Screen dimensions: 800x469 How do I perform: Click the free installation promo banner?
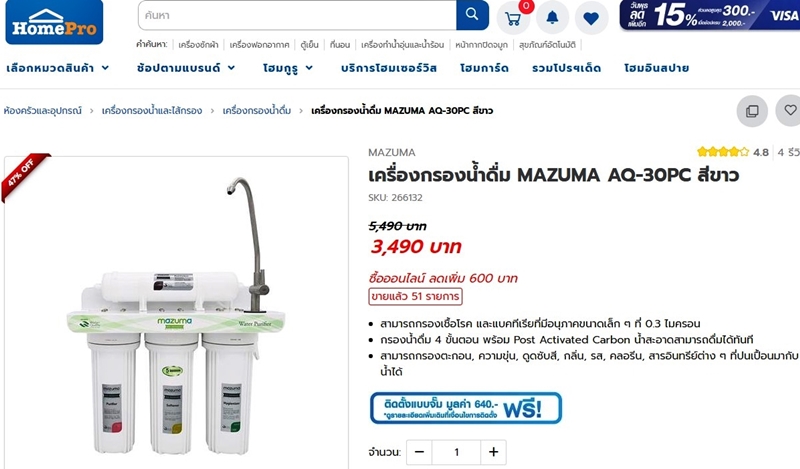click(x=466, y=408)
